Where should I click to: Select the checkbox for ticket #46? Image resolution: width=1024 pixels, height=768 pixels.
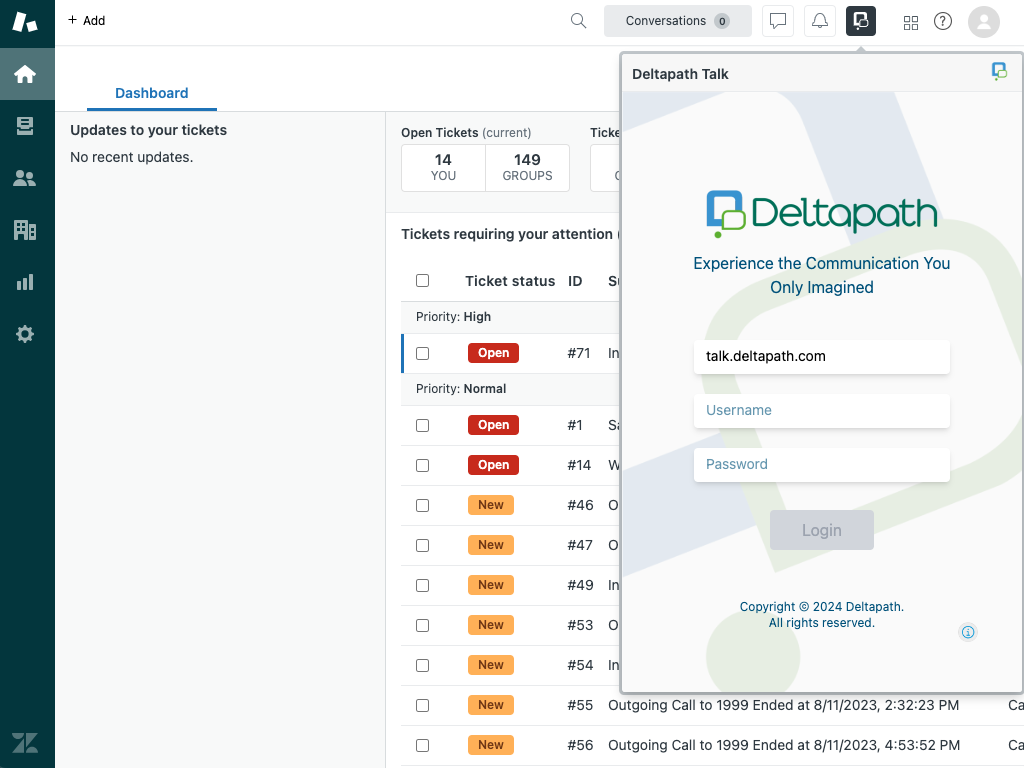pyautogui.click(x=422, y=505)
